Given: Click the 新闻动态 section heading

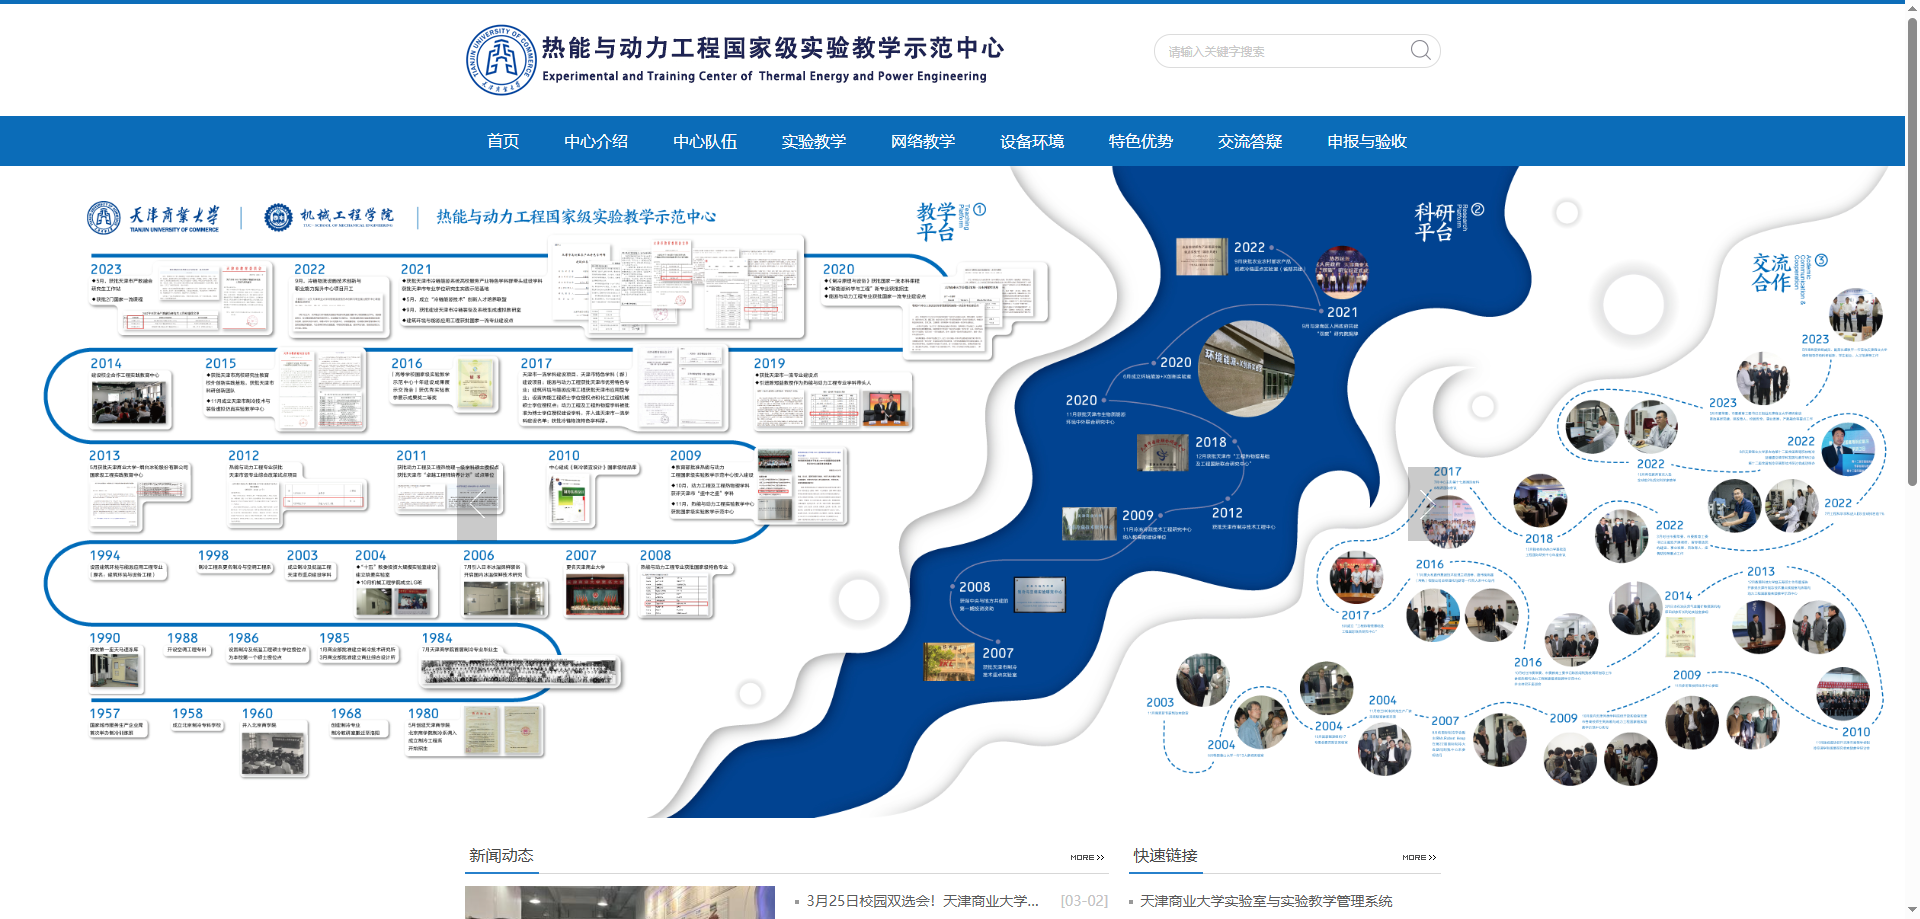Looking at the screenshot, I should [501, 855].
